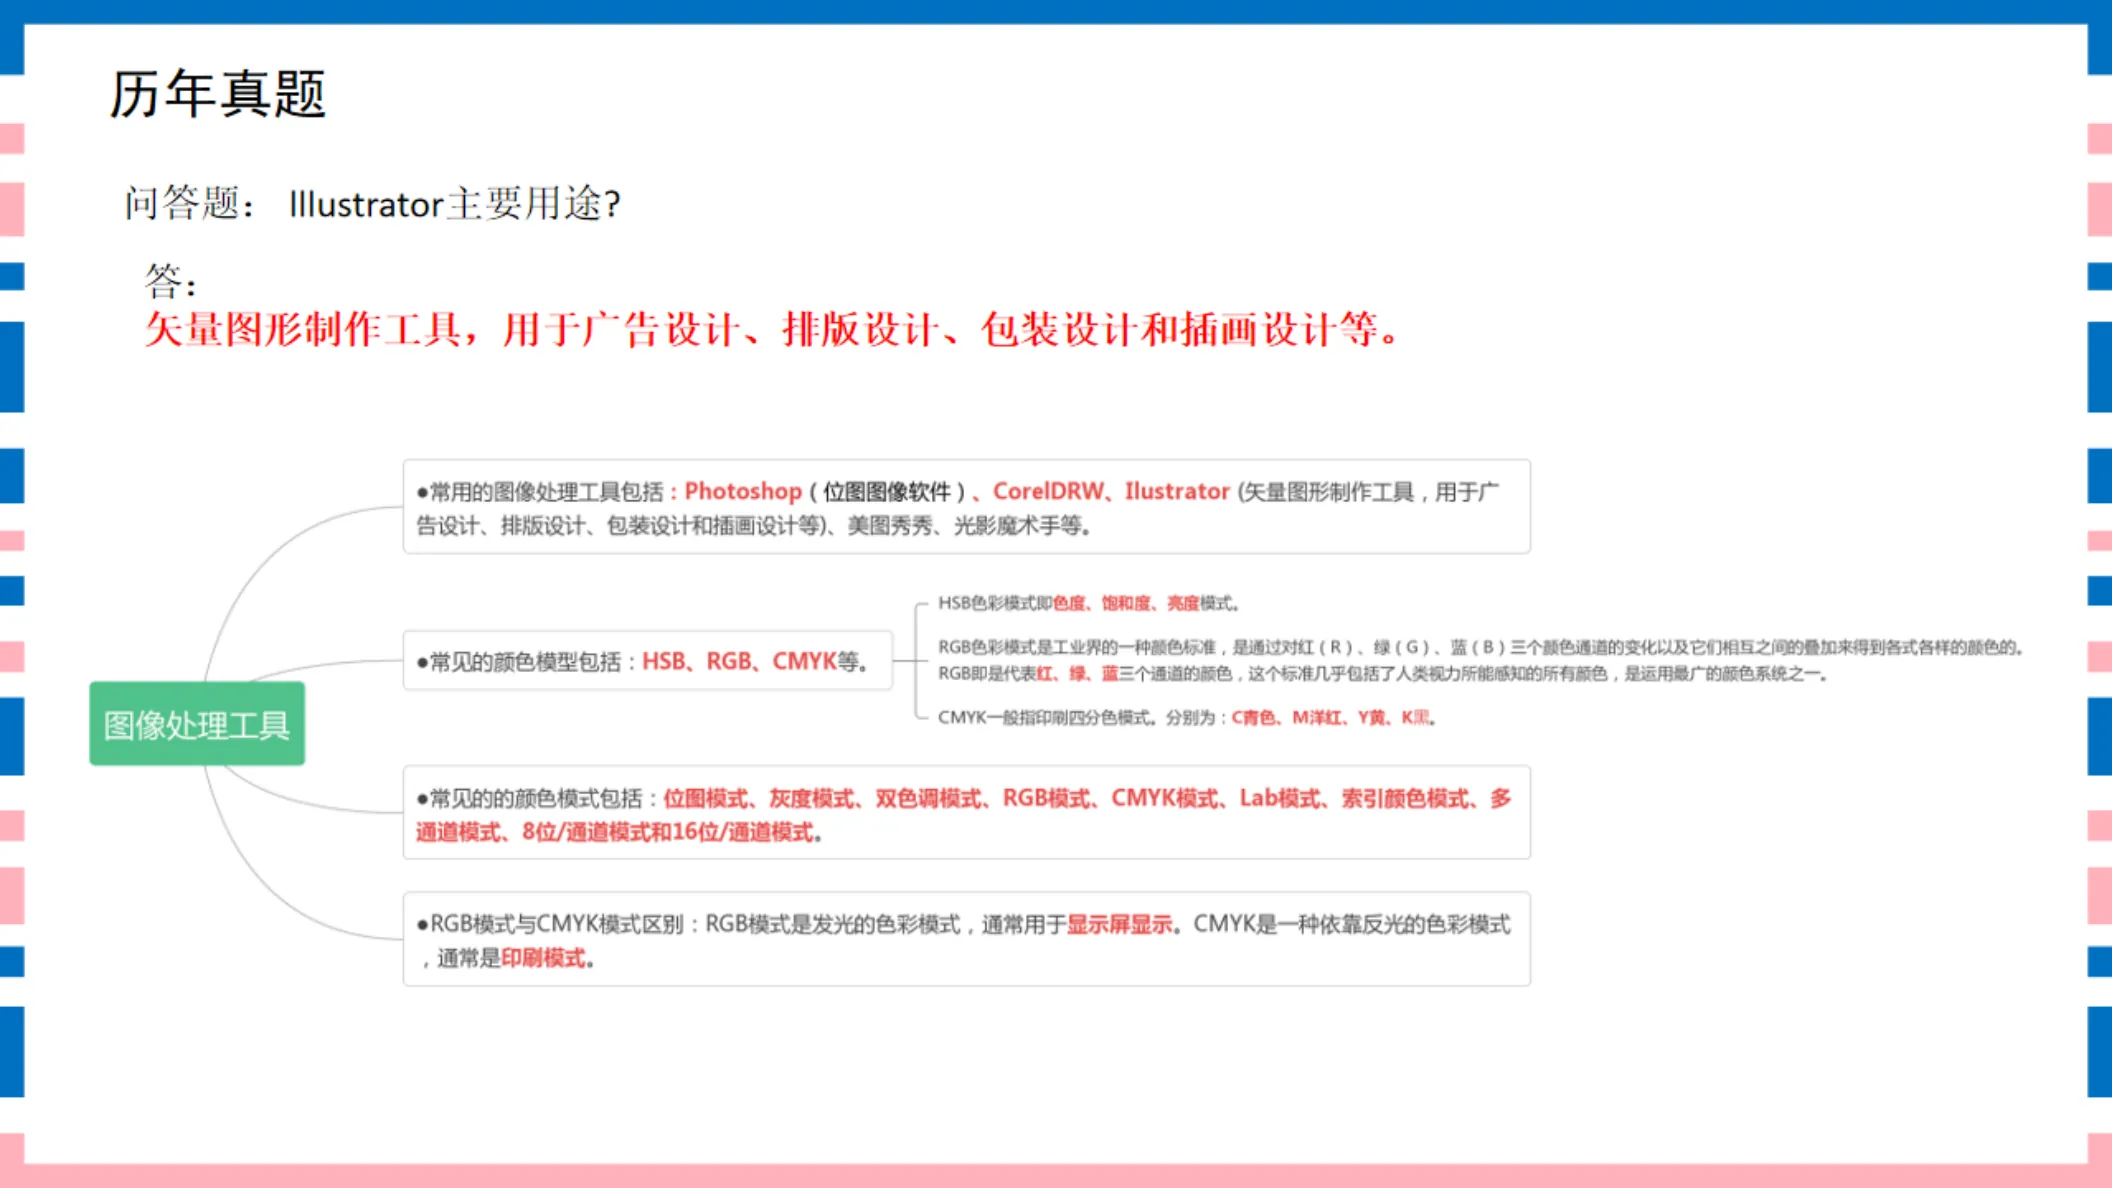Screen dimensions: 2112x1188
Task: Click the red word Photoshop
Action: 743,491
